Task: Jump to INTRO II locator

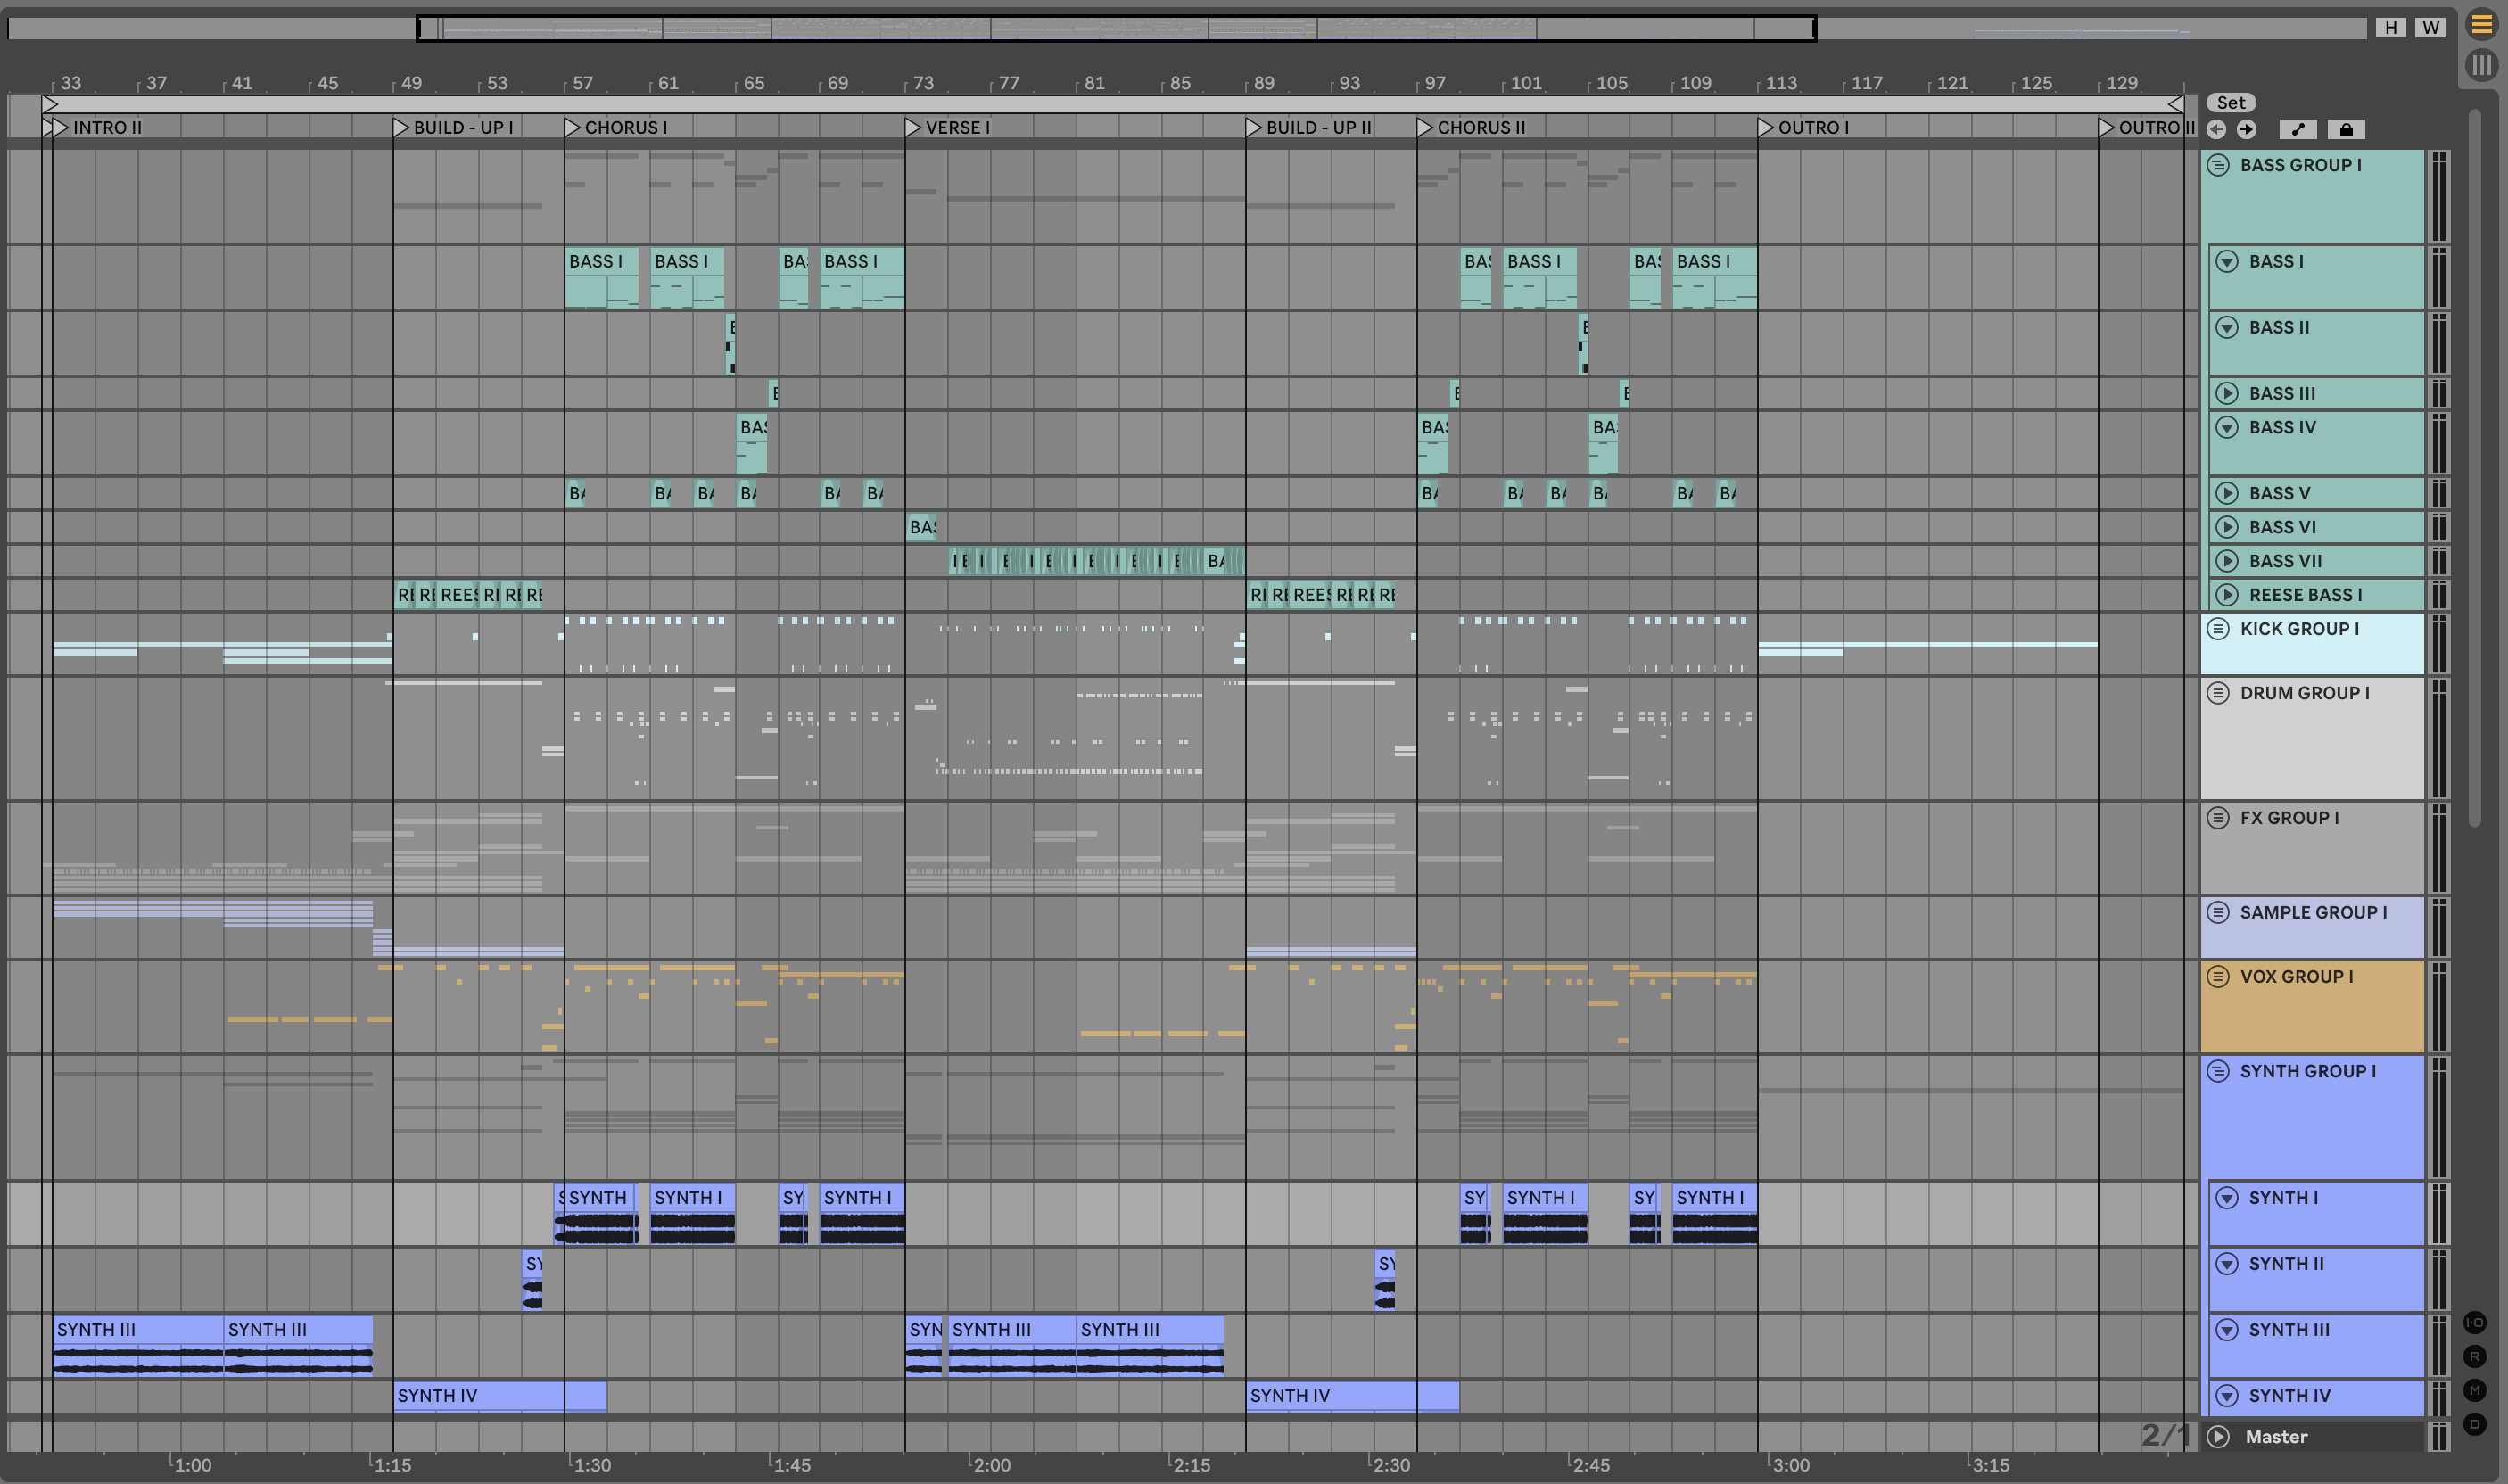Action: pos(98,127)
